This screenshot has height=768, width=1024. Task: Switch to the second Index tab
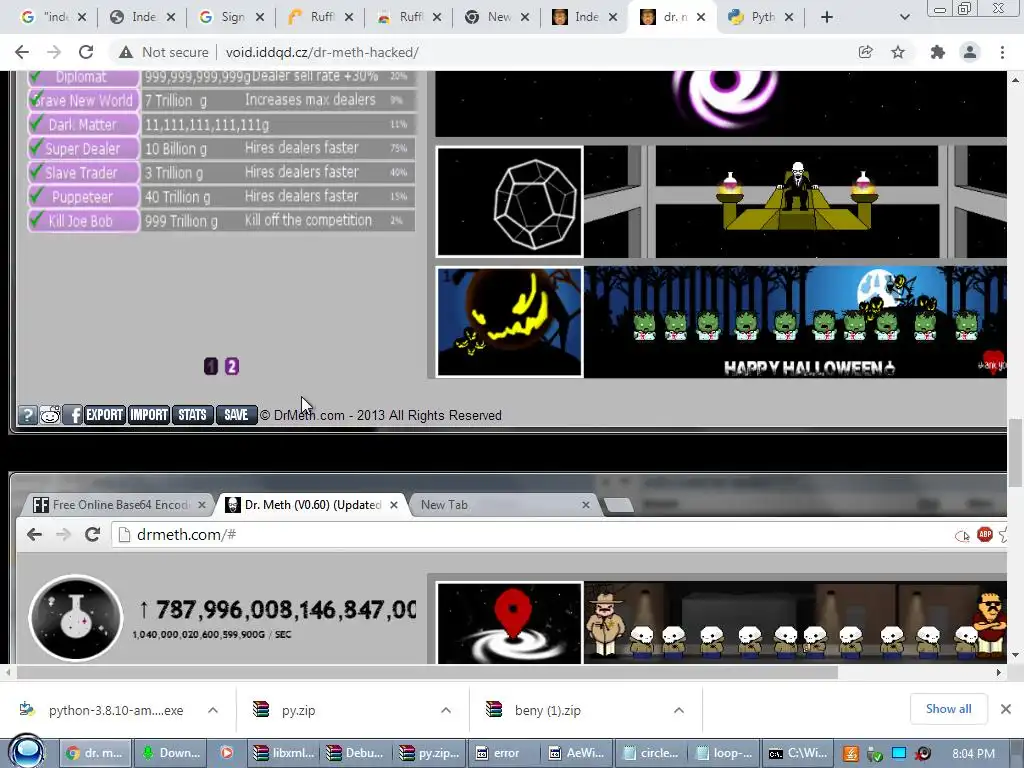(x=584, y=17)
